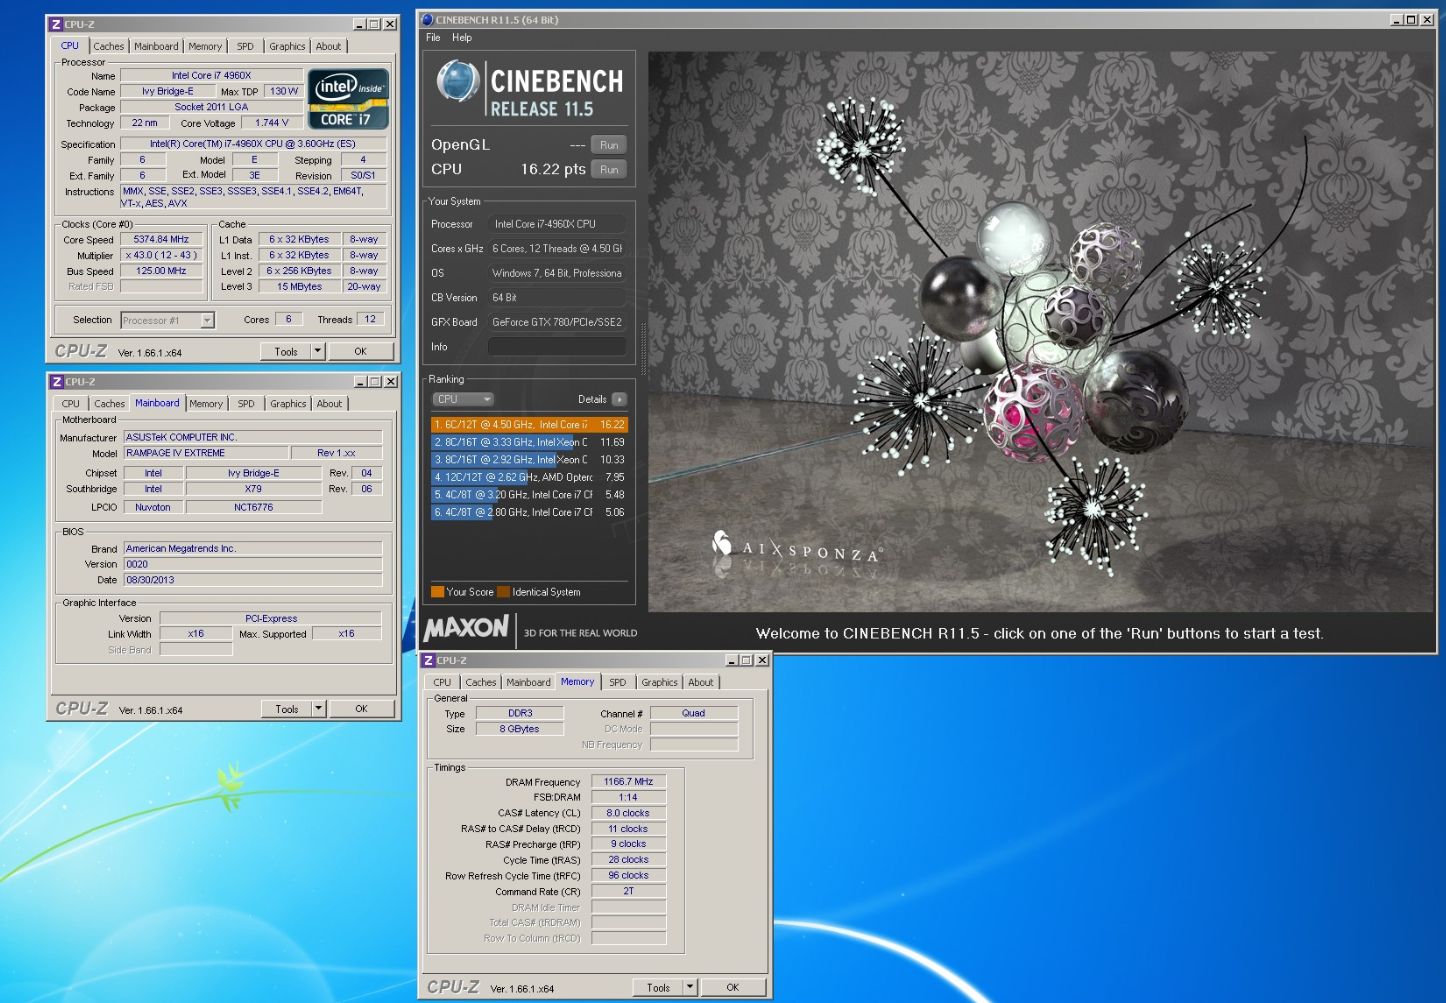Switch to Caches tab in Memory CPU-Z window
The width and height of the screenshot is (1446, 1003).
coord(481,682)
